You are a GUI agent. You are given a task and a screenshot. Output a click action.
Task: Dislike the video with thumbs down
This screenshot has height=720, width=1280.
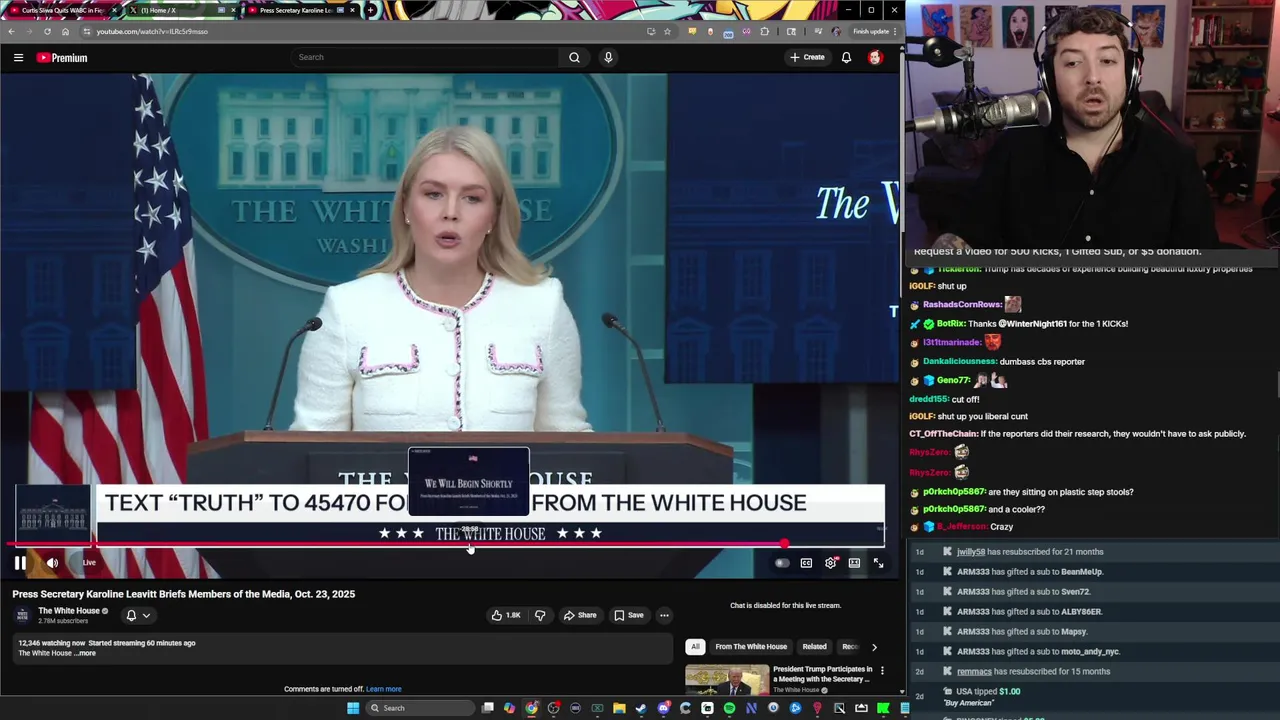540,615
